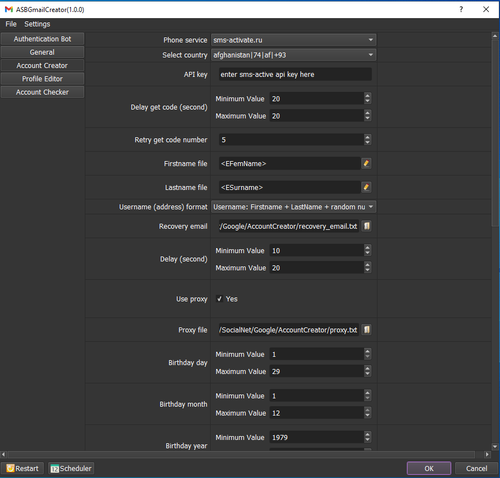Click the edit icon beside Firstname file
This screenshot has width=500, height=478.
point(366,163)
